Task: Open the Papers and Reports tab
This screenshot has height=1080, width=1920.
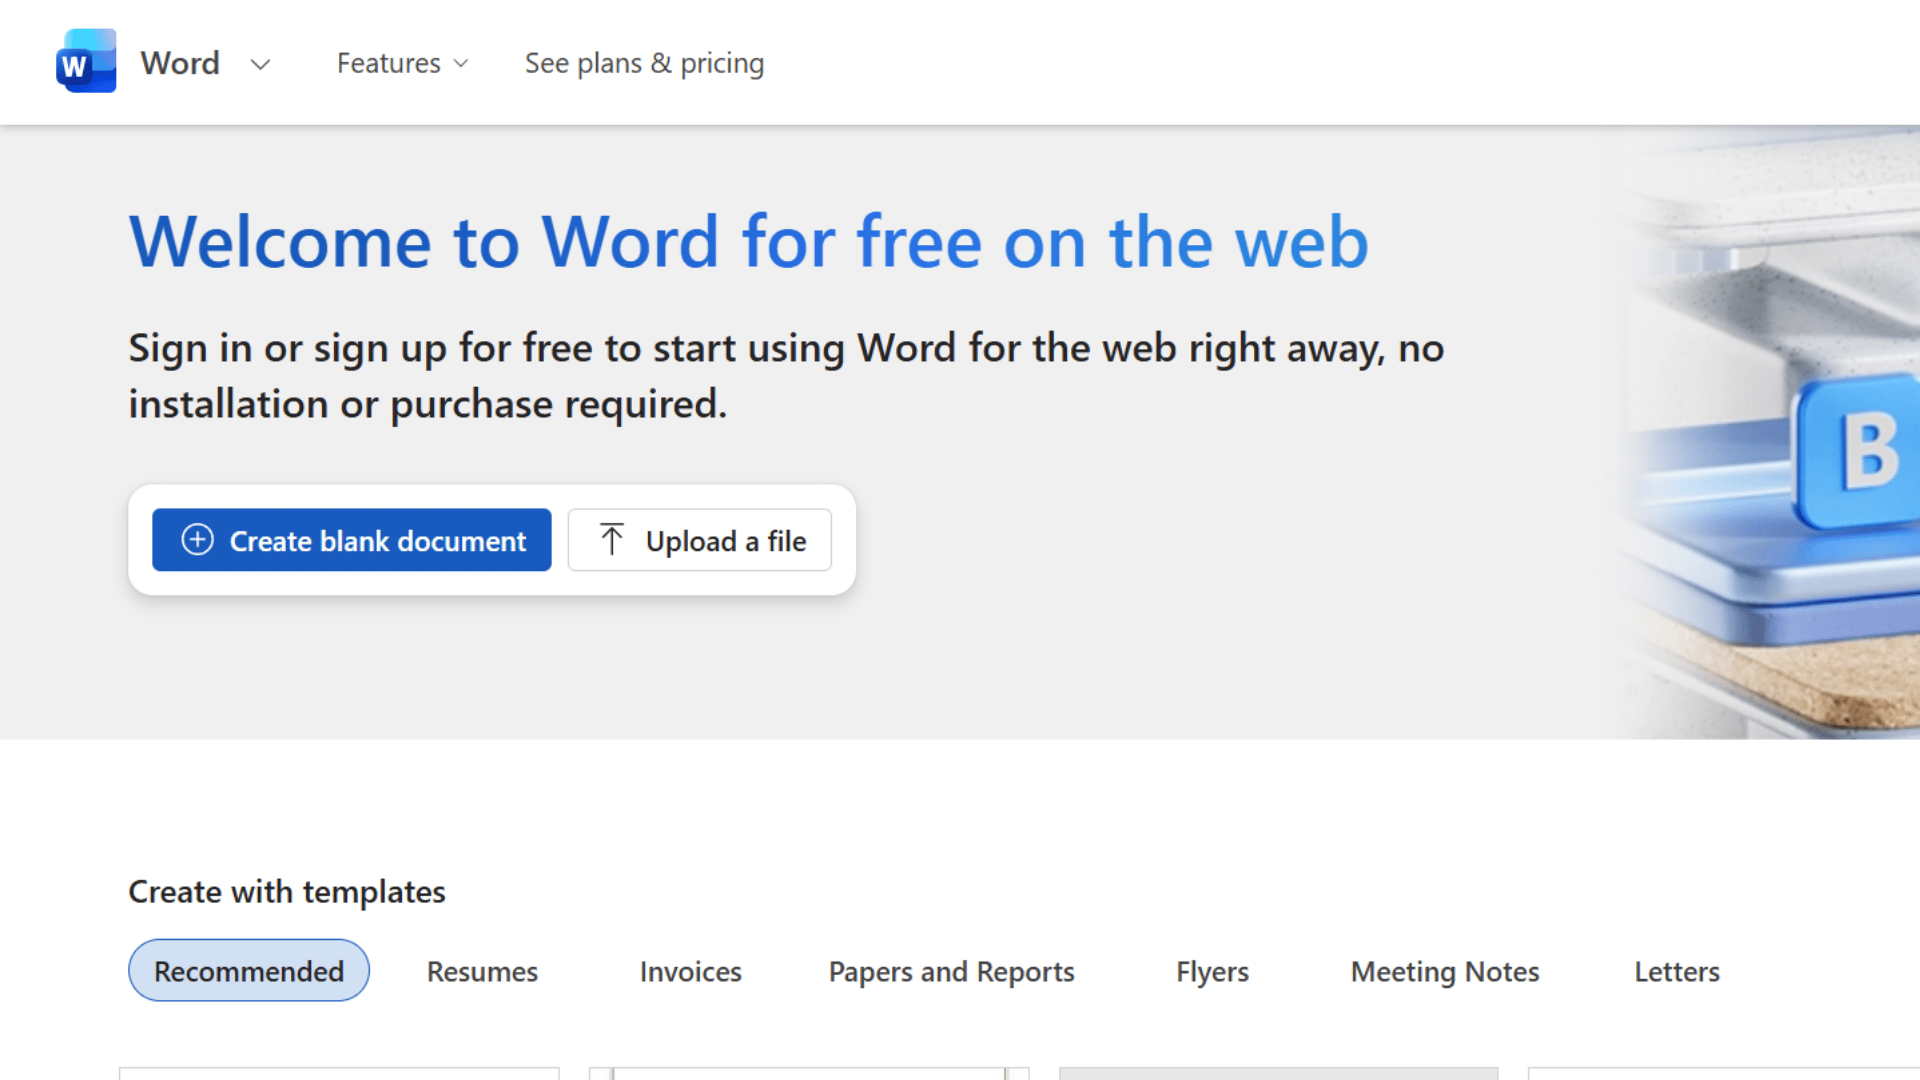Action: (952, 971)
